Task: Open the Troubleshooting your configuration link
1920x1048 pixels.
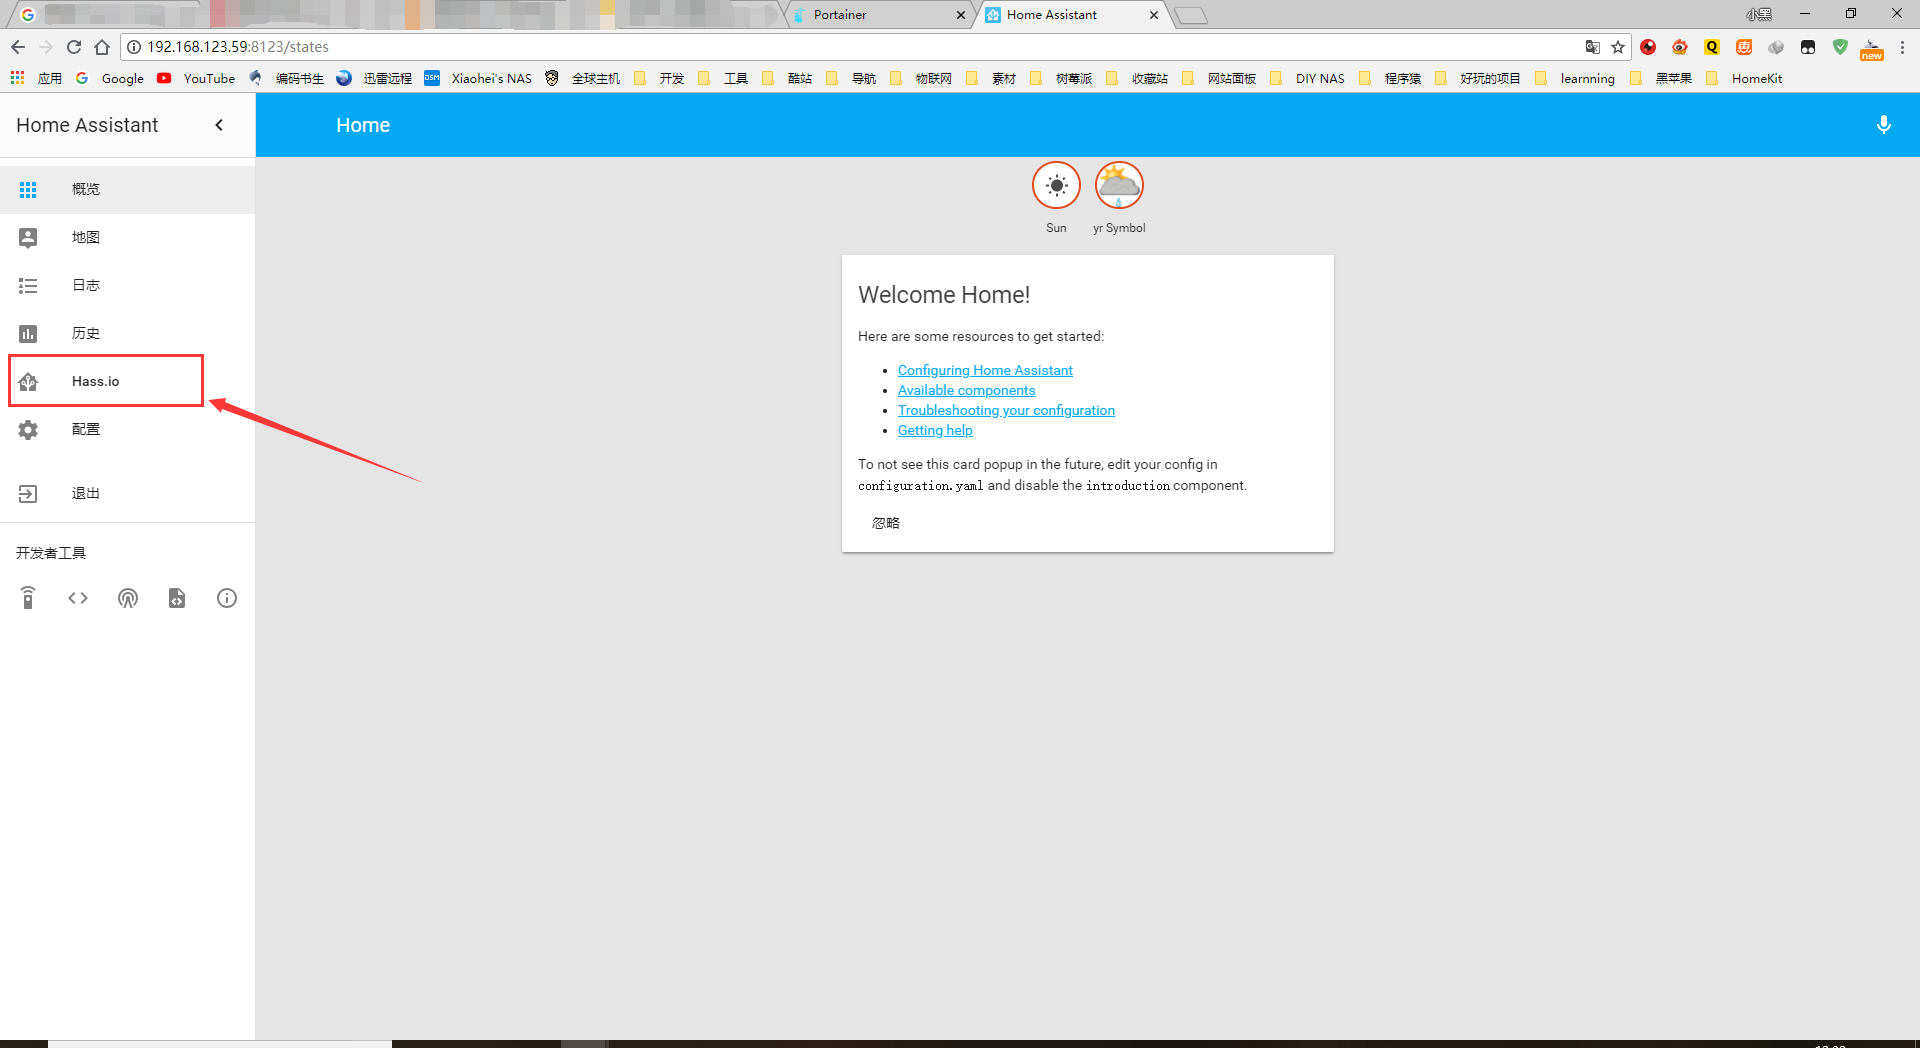Action: [1005, 410]
